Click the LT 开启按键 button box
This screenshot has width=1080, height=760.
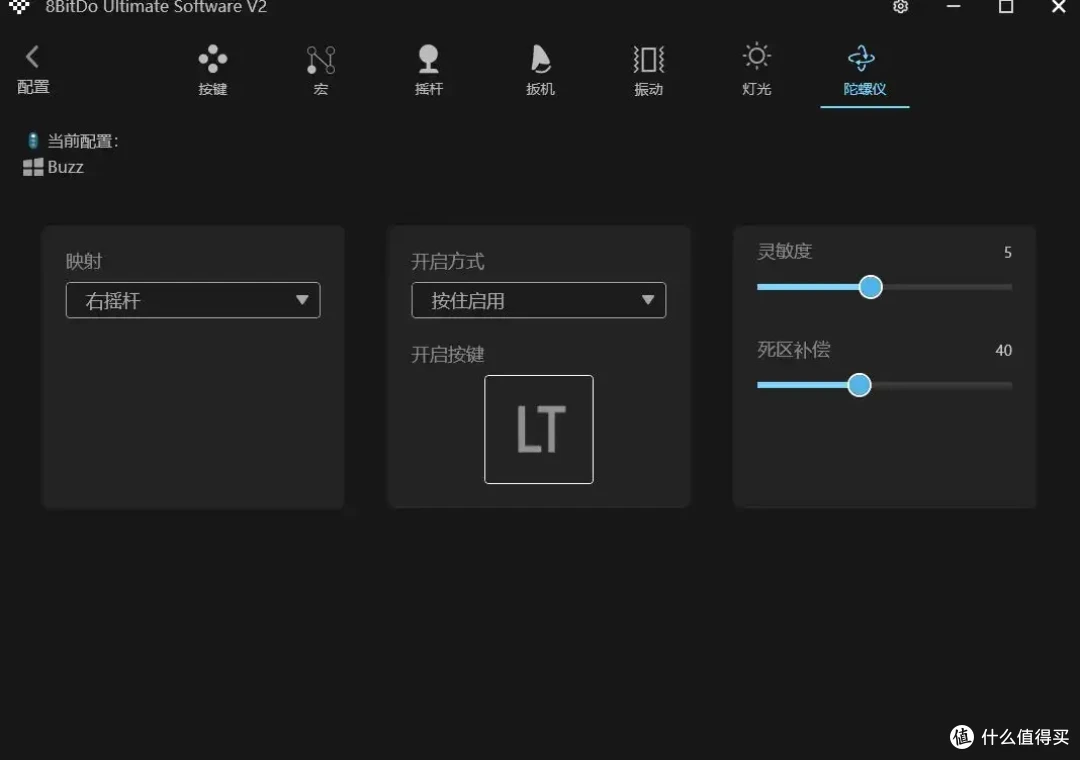click(x=539, y=429)
